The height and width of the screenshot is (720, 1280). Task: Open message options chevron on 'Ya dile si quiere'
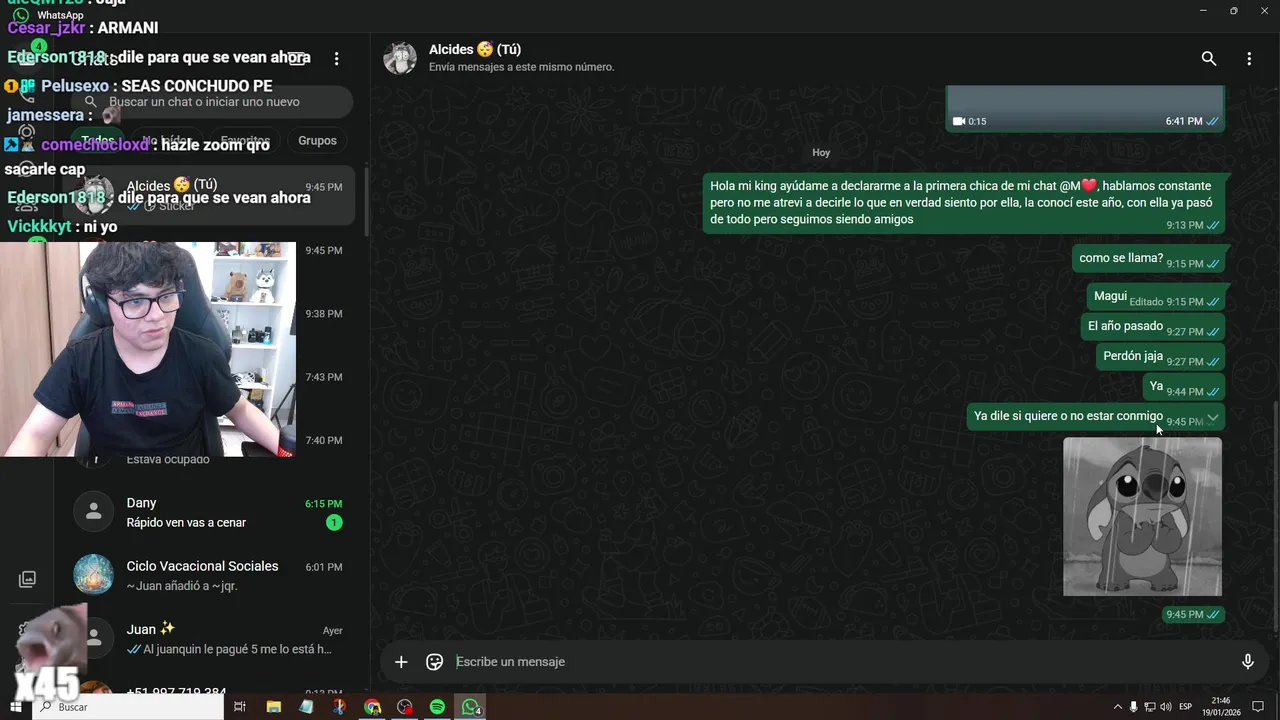pos(1212,417)
